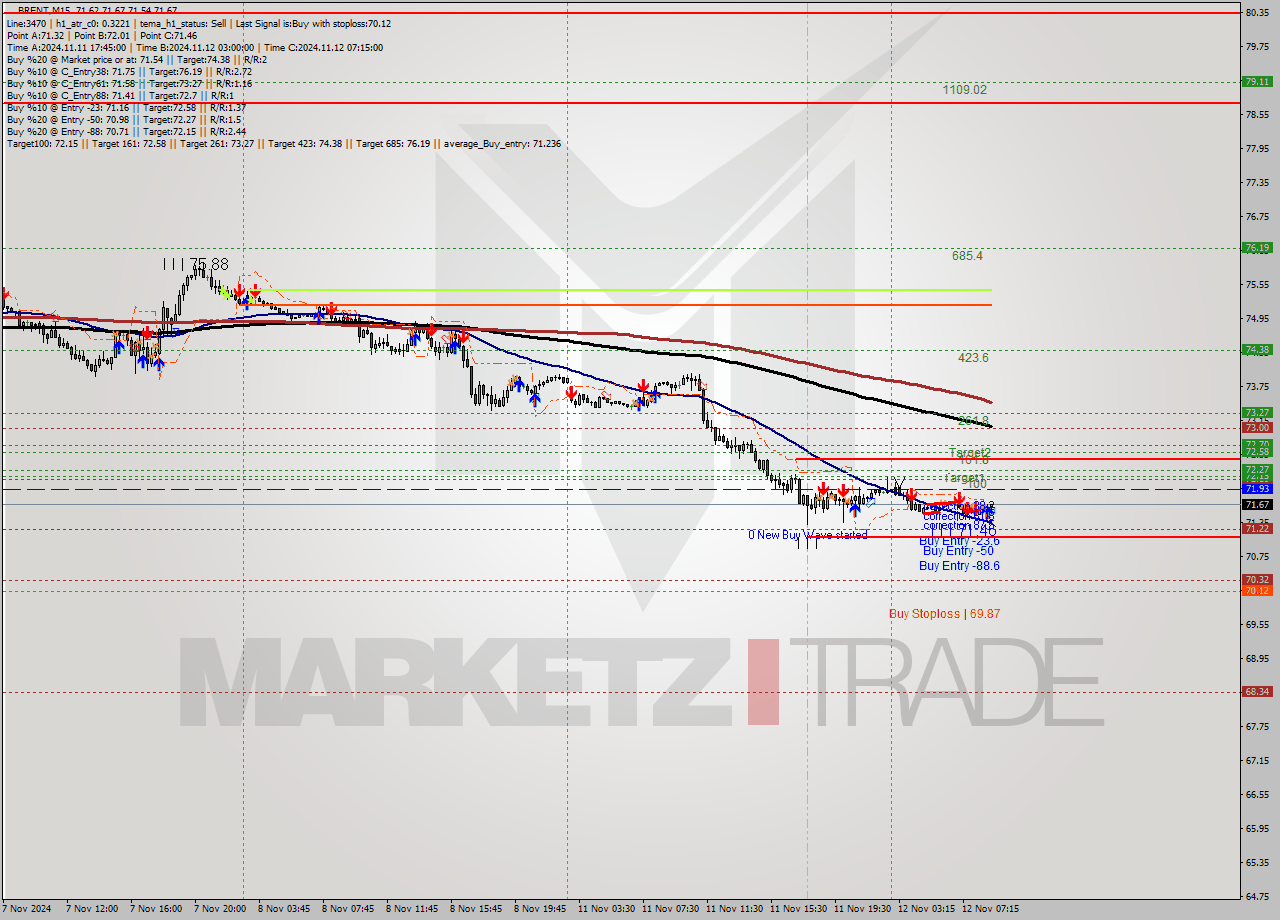This screenshot has height=920, width=1280.
Task: Click the green 79.11 price tag
Action: click(1257, 82)
